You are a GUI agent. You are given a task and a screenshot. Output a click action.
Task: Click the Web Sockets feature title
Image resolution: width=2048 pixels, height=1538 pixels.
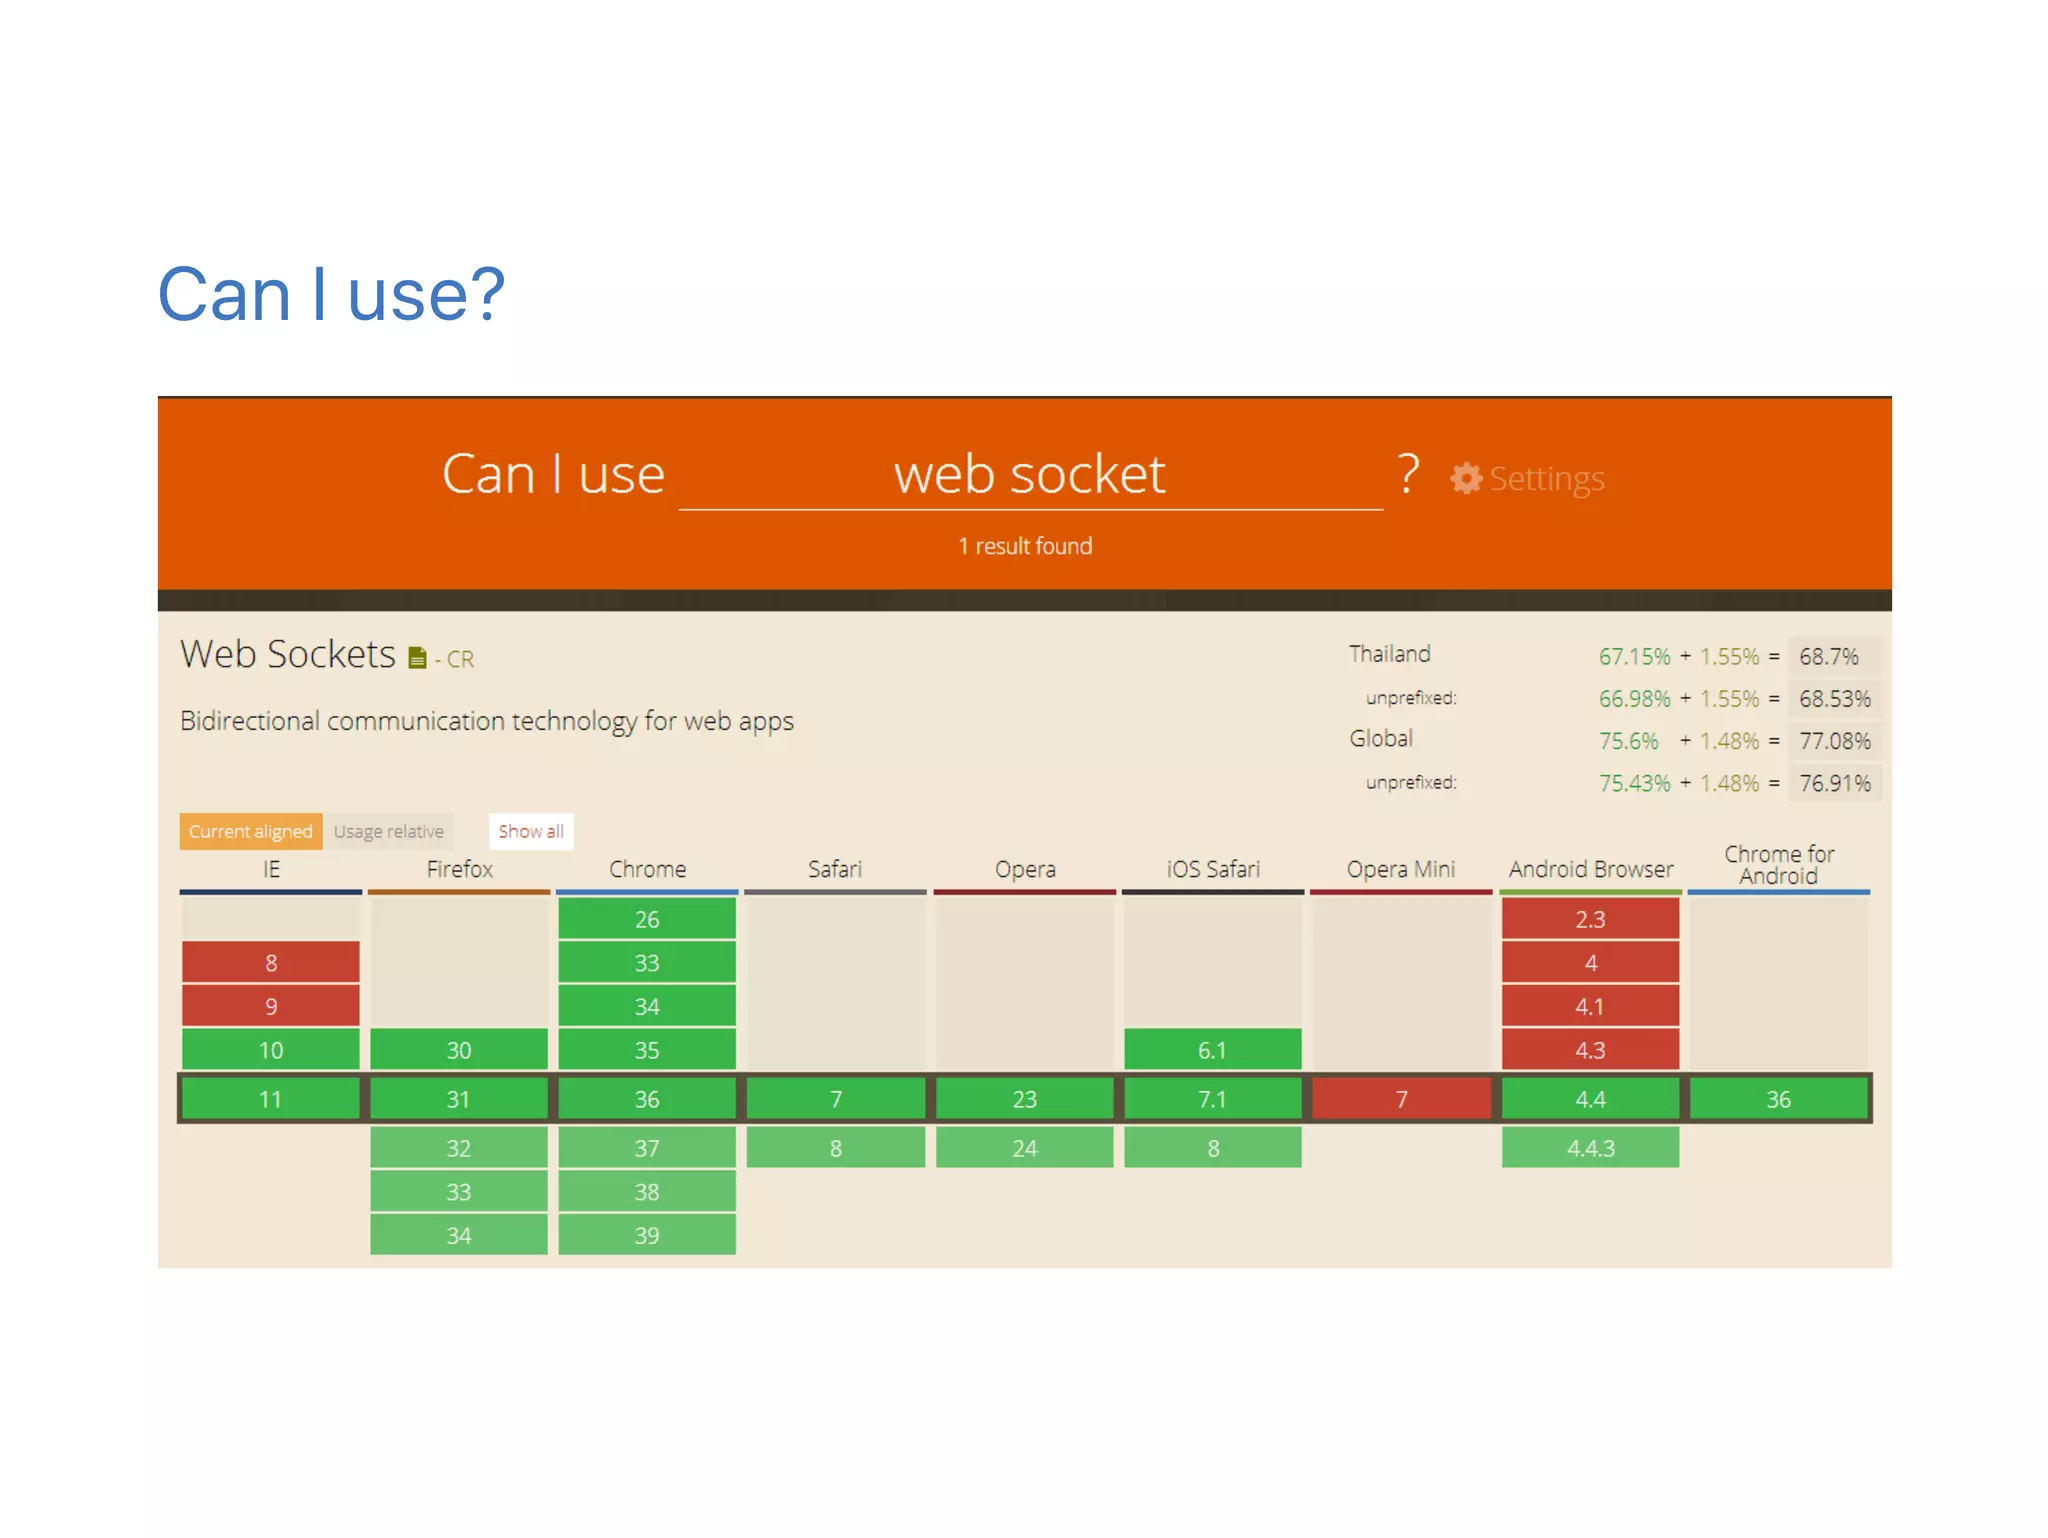point(288,654)
